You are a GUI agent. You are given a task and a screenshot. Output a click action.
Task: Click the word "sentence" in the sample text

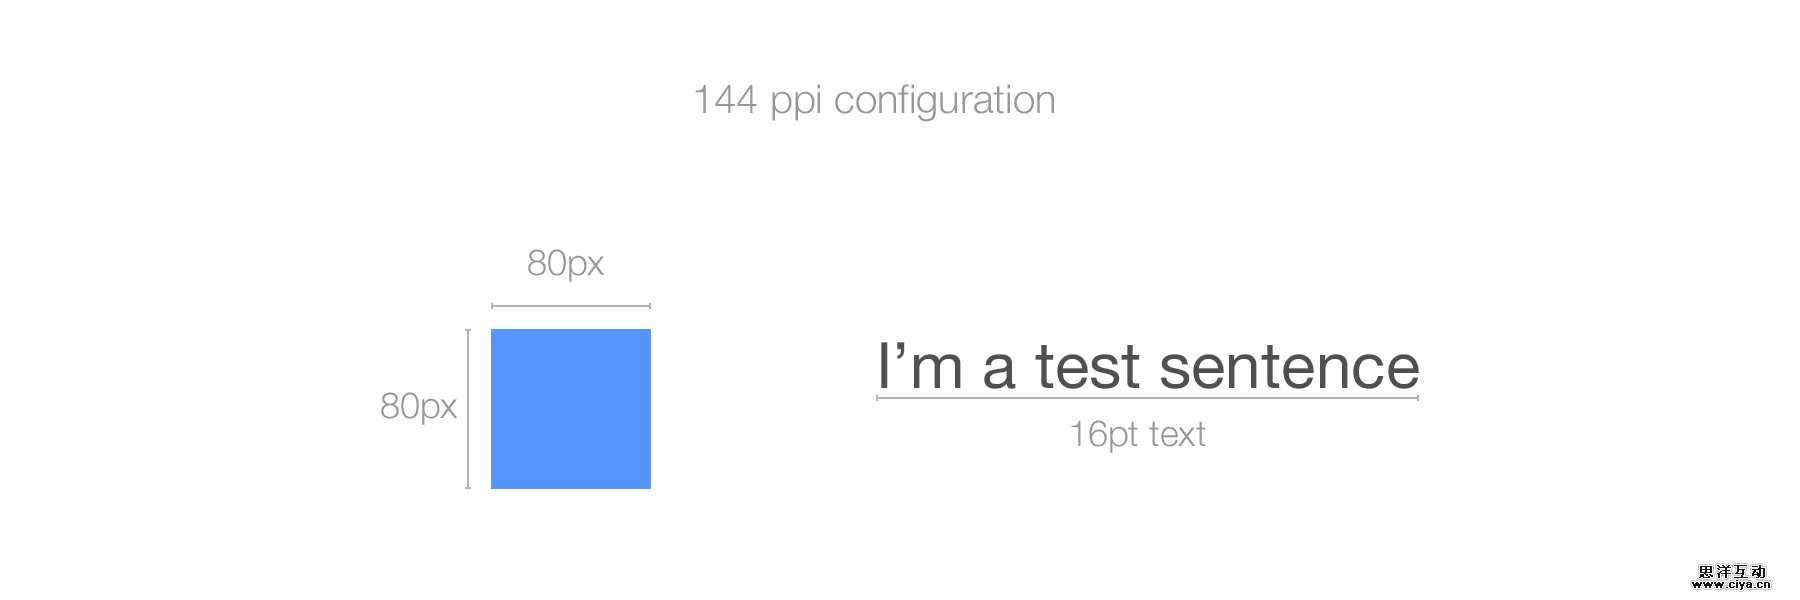1289,367
